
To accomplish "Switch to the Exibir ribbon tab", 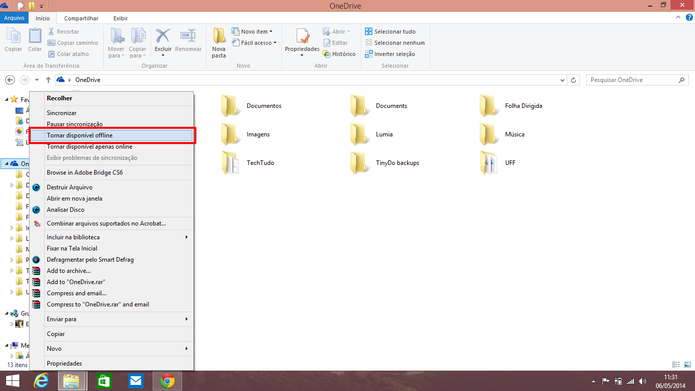I will pyautogui.click(x=120, y=18).
